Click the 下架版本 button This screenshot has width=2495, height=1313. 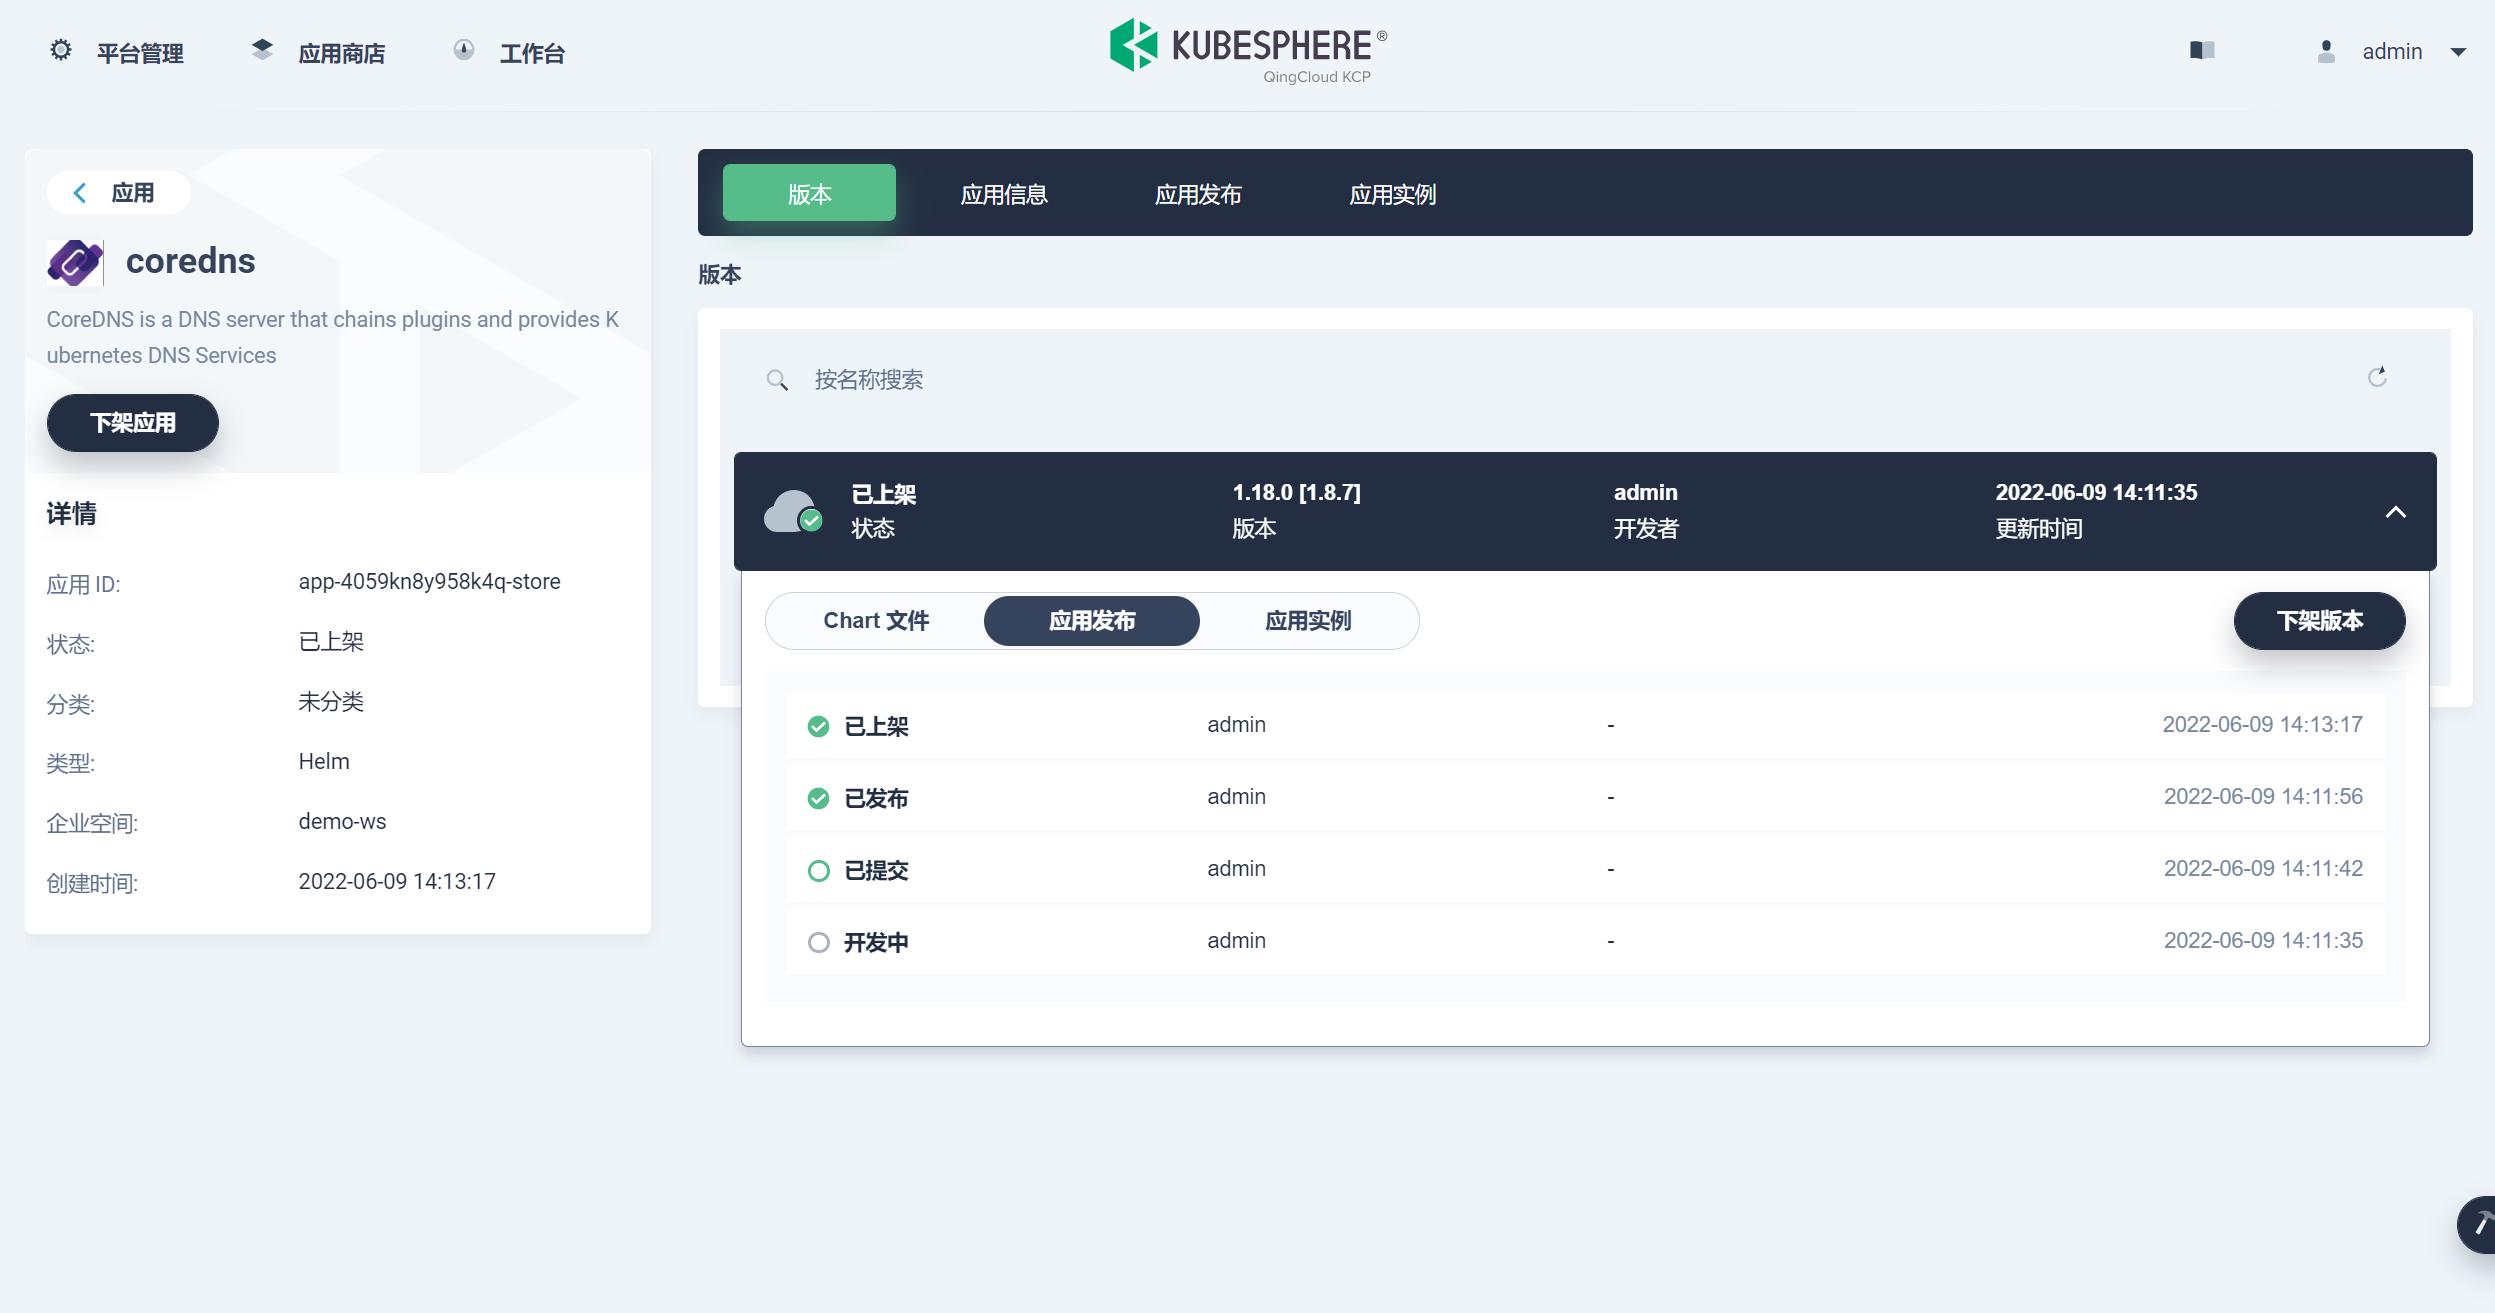[x=2320, y=621]
